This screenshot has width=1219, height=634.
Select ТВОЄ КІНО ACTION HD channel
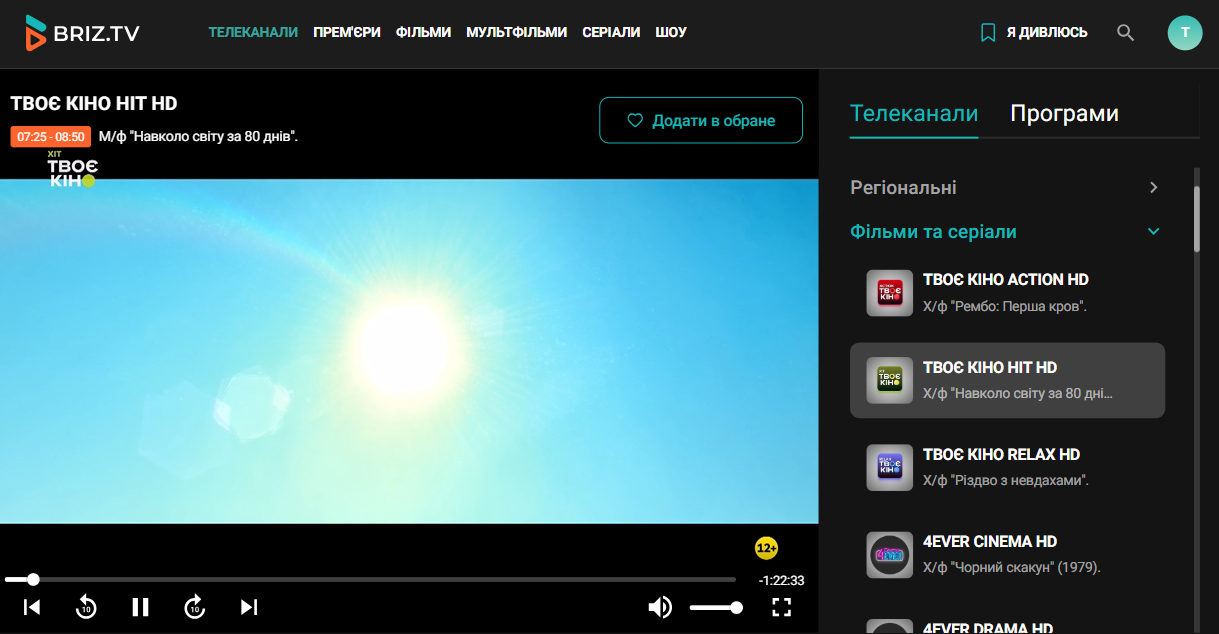coord(1007,292)
